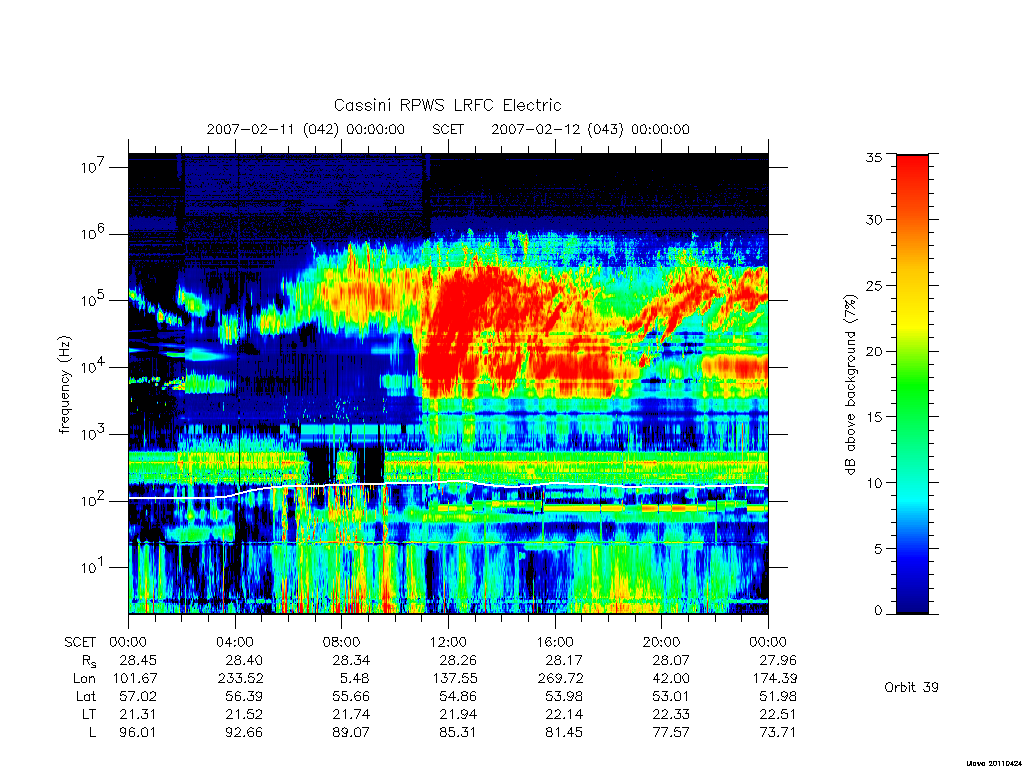Click the 'Rs' row label
The width and height of the screenshot is (1024, 768).
coord(89,661)
